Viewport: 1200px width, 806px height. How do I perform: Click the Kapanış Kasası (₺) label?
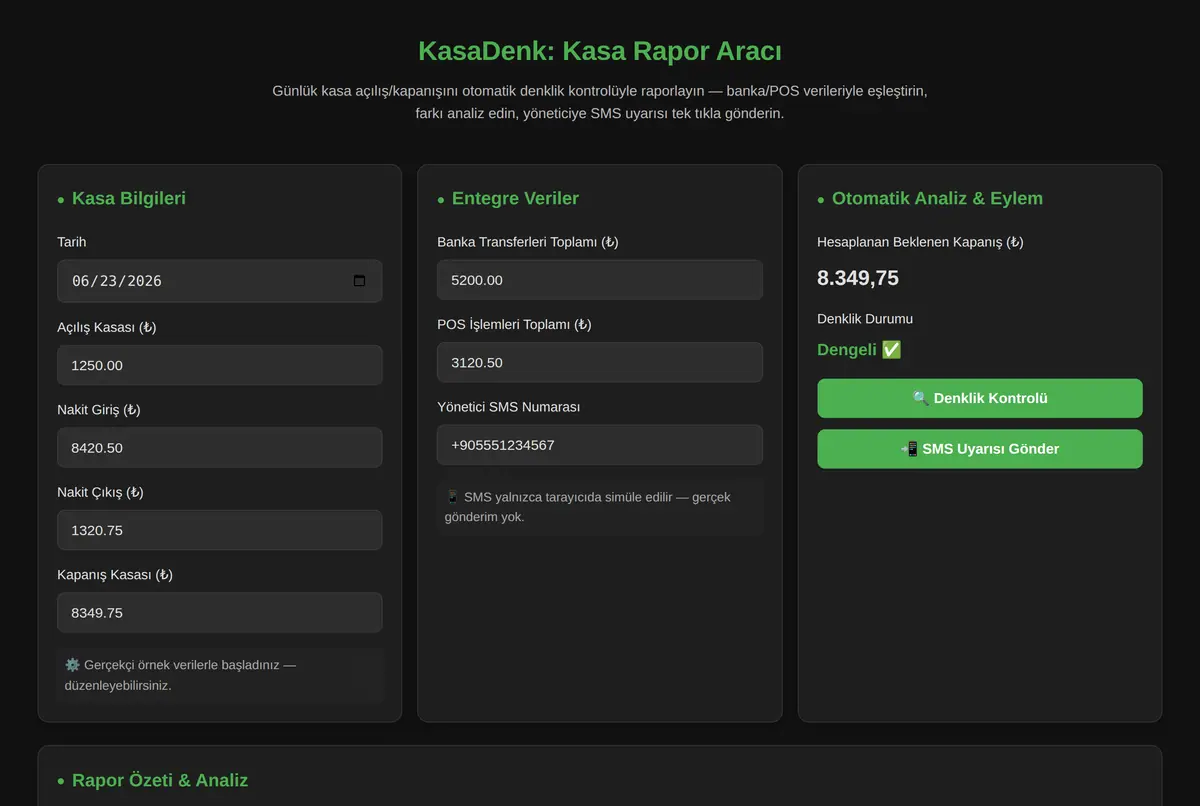tap(115, 575)
